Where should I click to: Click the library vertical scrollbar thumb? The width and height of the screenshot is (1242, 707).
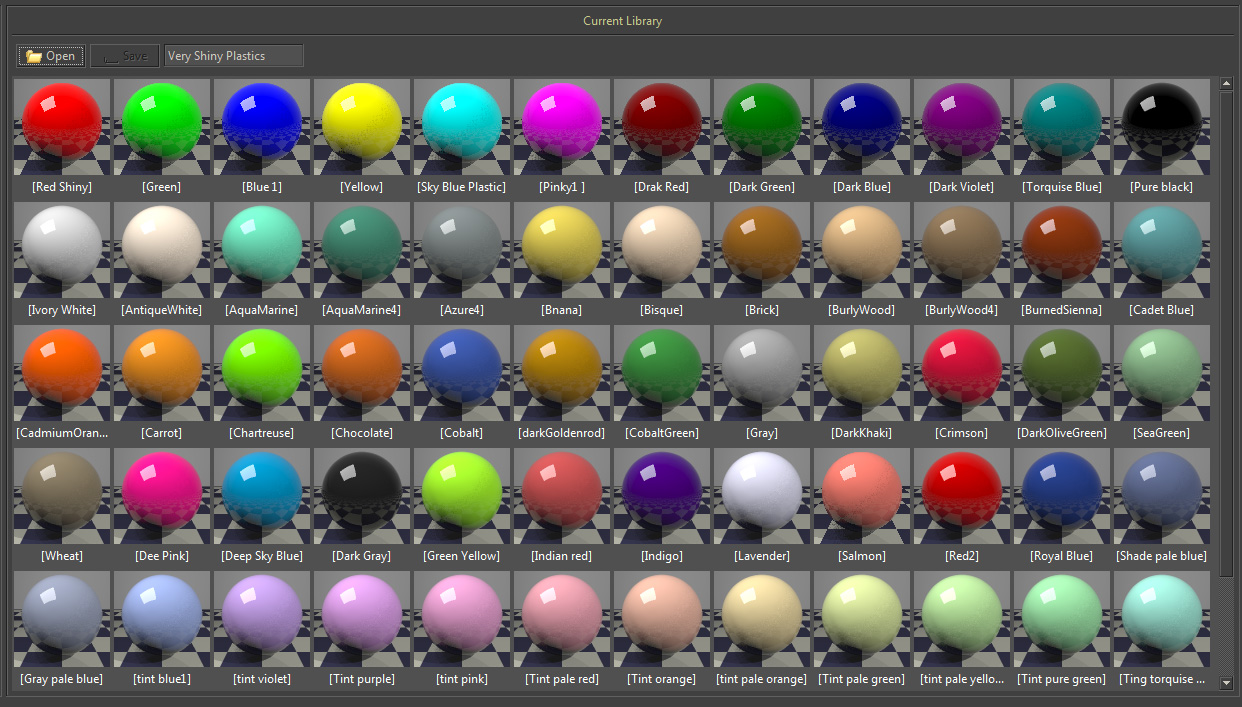coord(1227,333)
